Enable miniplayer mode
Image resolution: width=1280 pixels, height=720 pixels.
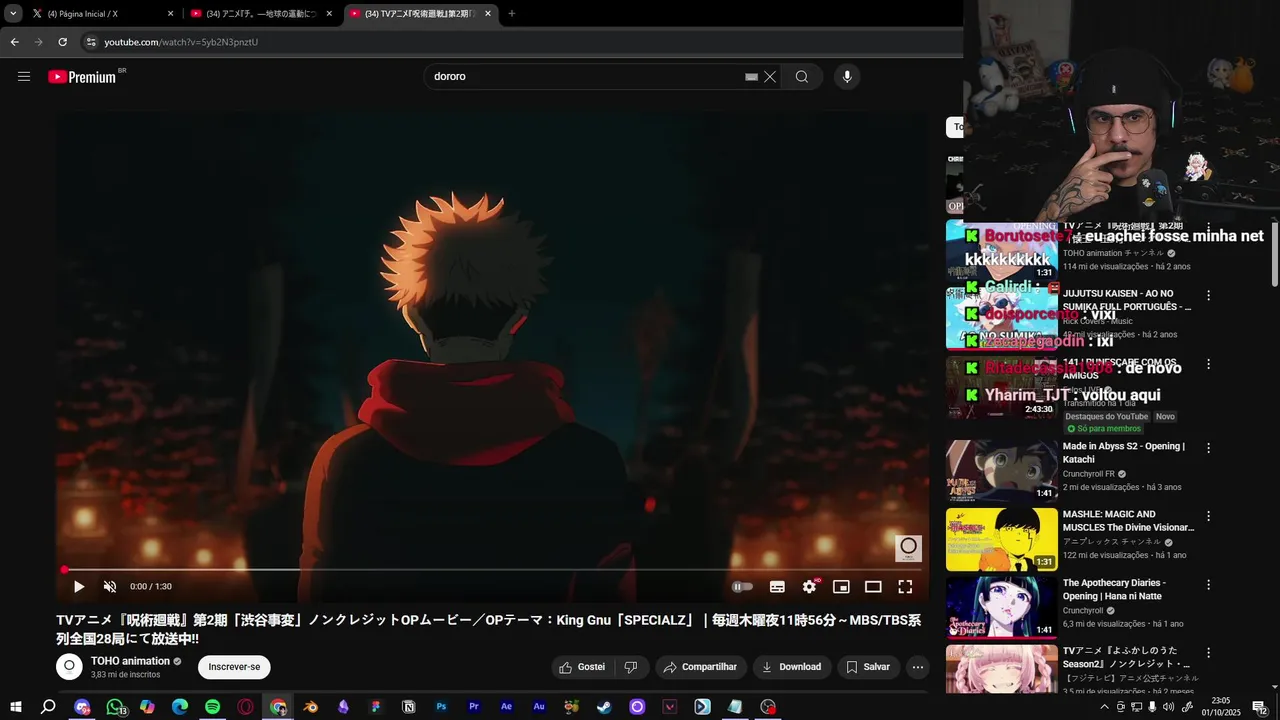pos(841,587)
